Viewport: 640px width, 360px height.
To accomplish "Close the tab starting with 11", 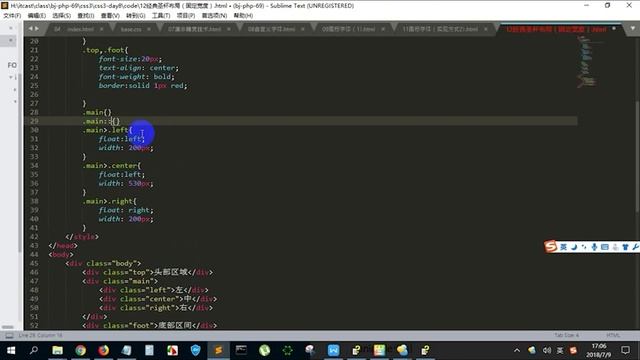I will (x=486, y=29).
